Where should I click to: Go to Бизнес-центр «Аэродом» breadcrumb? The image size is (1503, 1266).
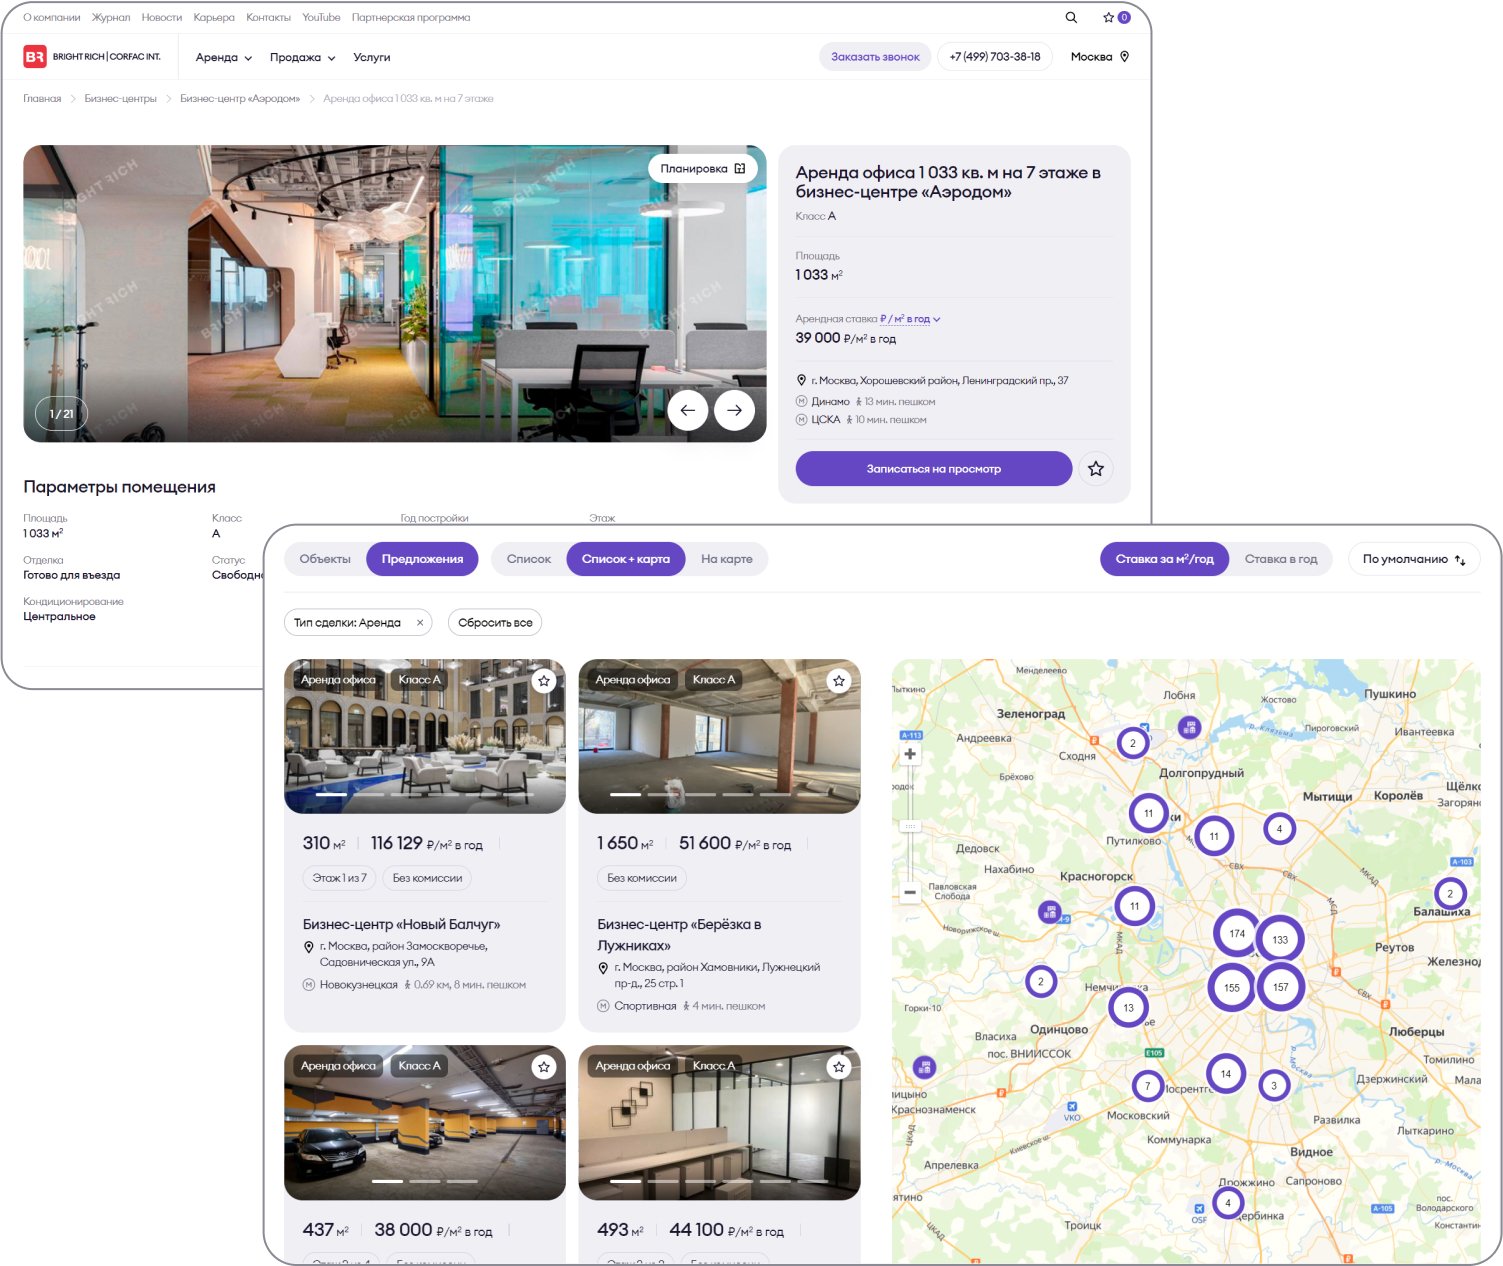point(240,99)
